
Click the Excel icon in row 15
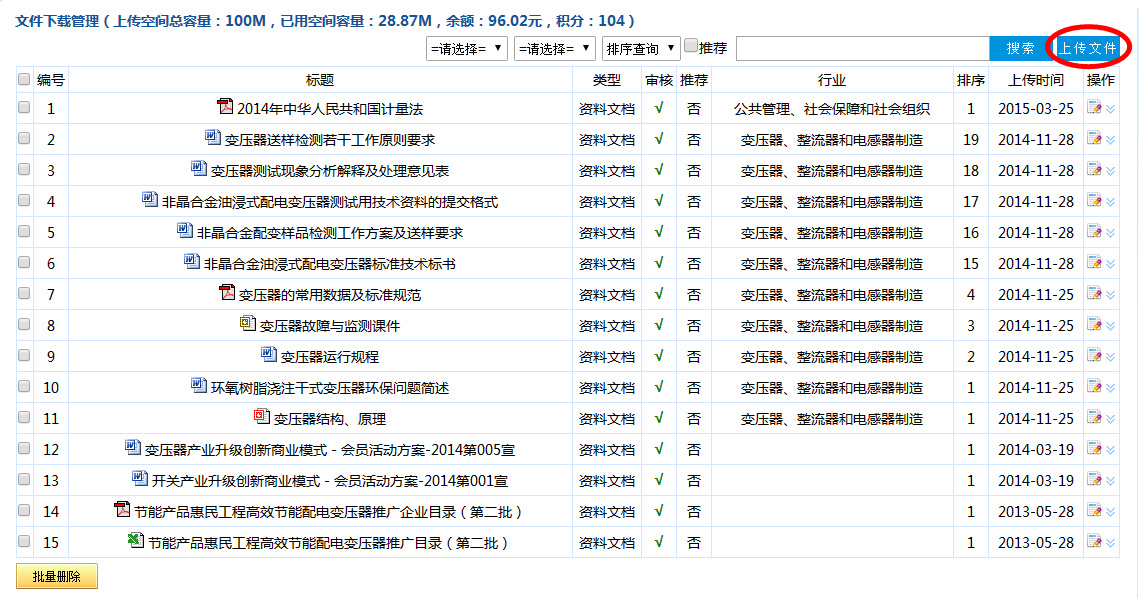[135, 541]
